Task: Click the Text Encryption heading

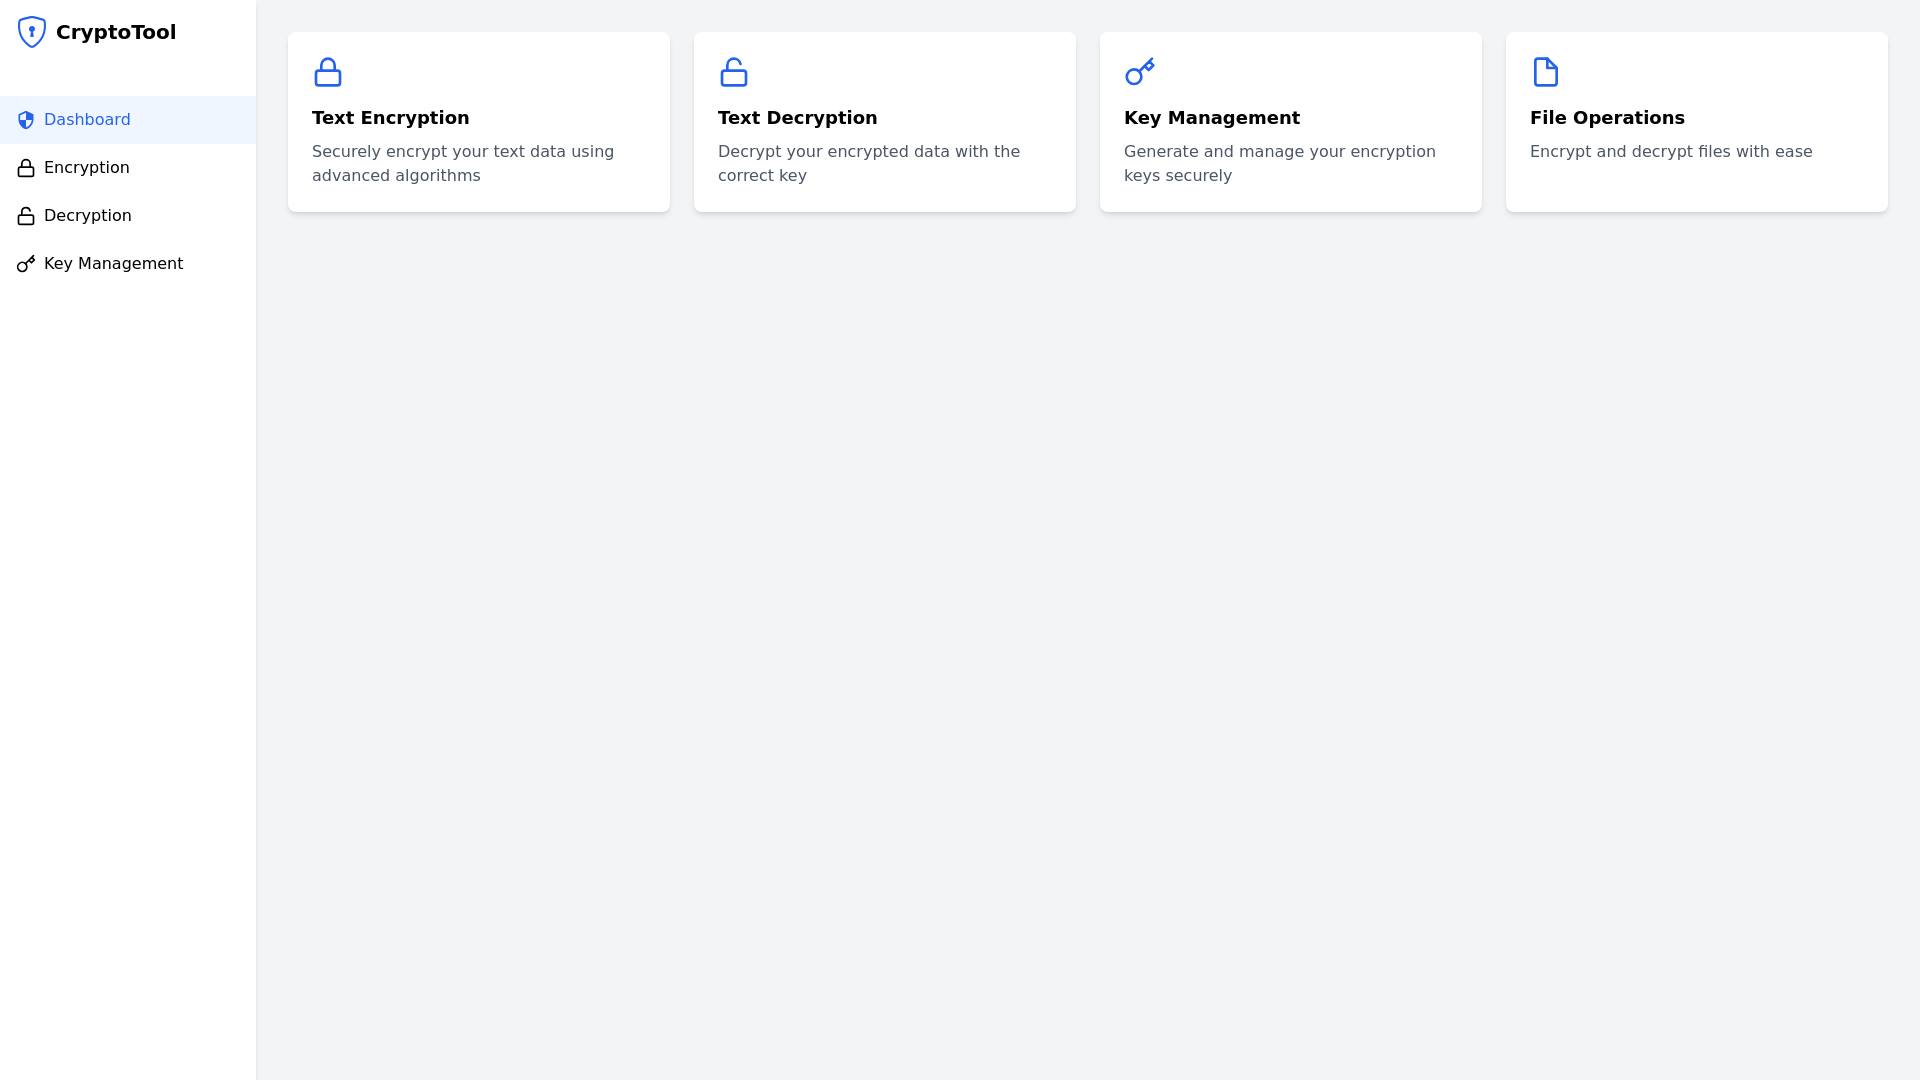Action: click(x=390, y=117)
